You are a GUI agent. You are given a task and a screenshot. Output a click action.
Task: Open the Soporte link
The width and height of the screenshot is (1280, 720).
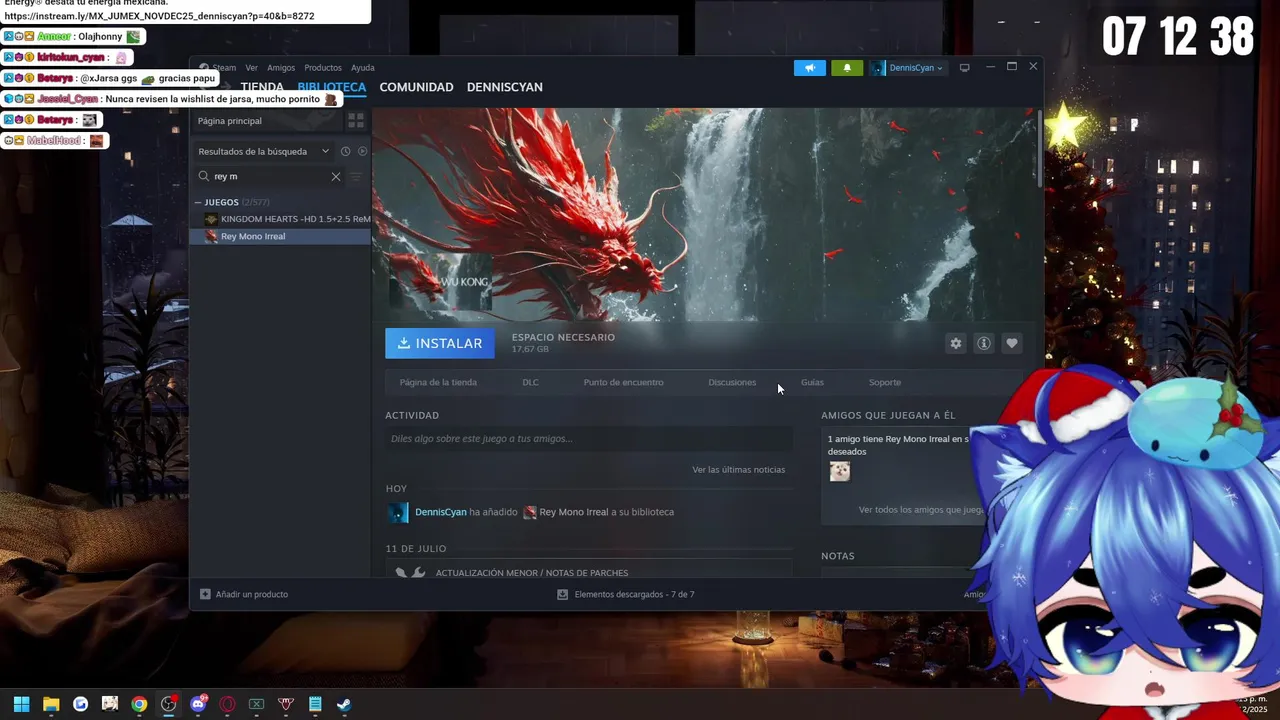coord(884,382)
